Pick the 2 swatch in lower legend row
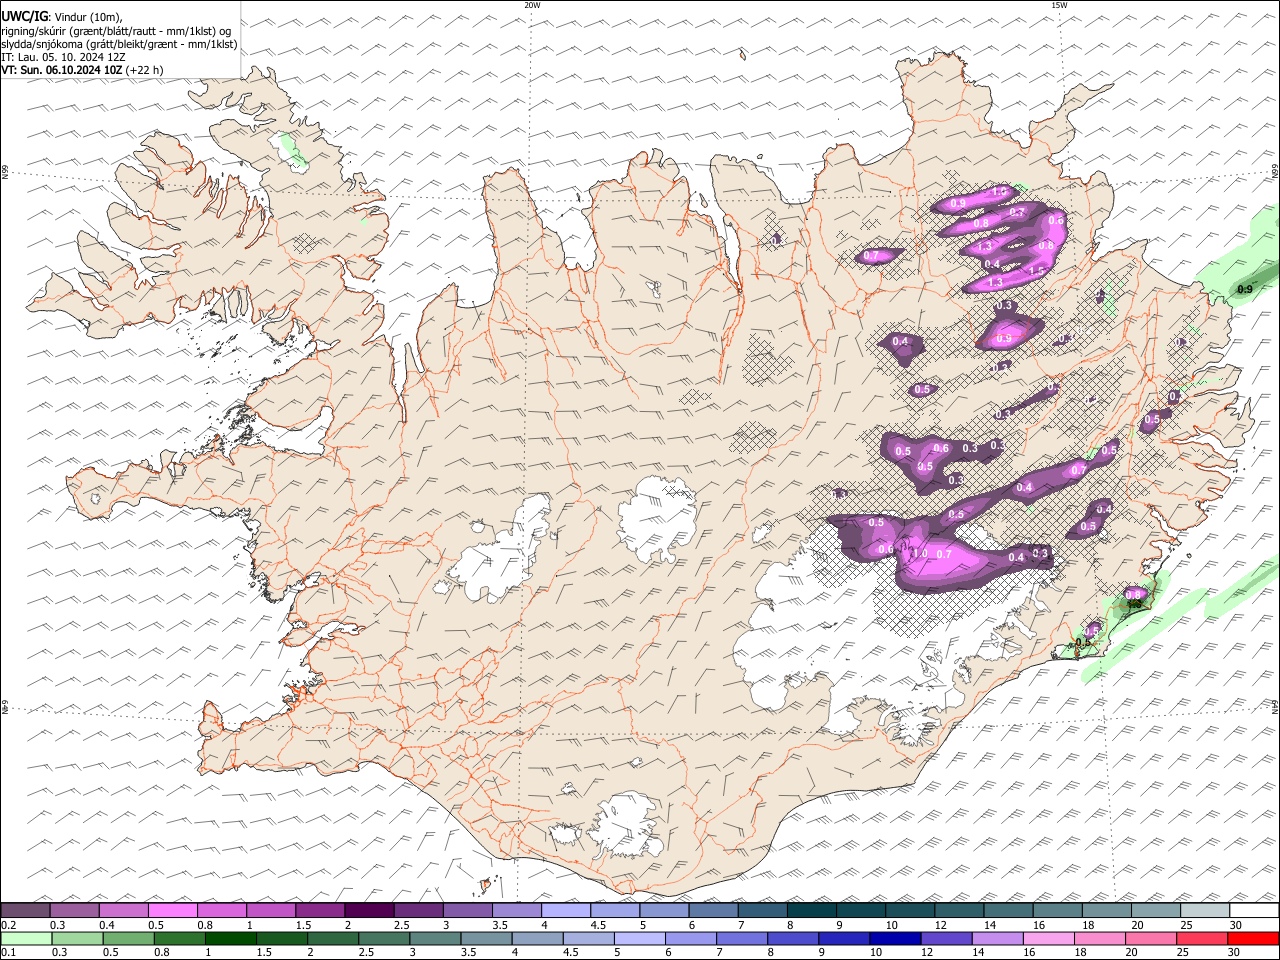 tap(332, 938)
